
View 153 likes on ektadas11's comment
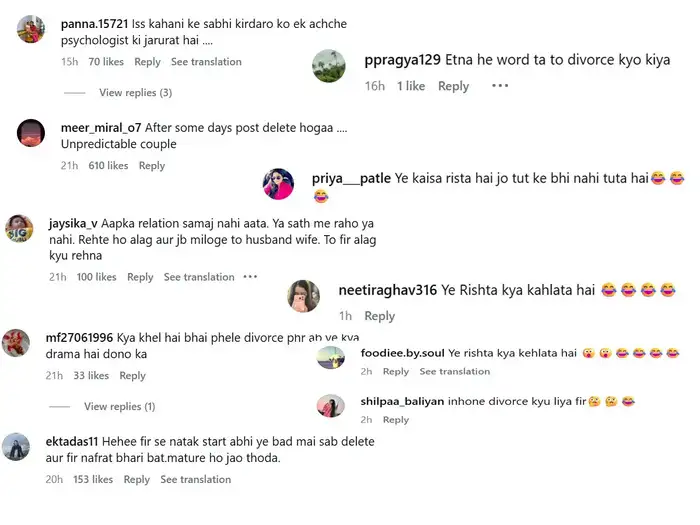(93, 480)
